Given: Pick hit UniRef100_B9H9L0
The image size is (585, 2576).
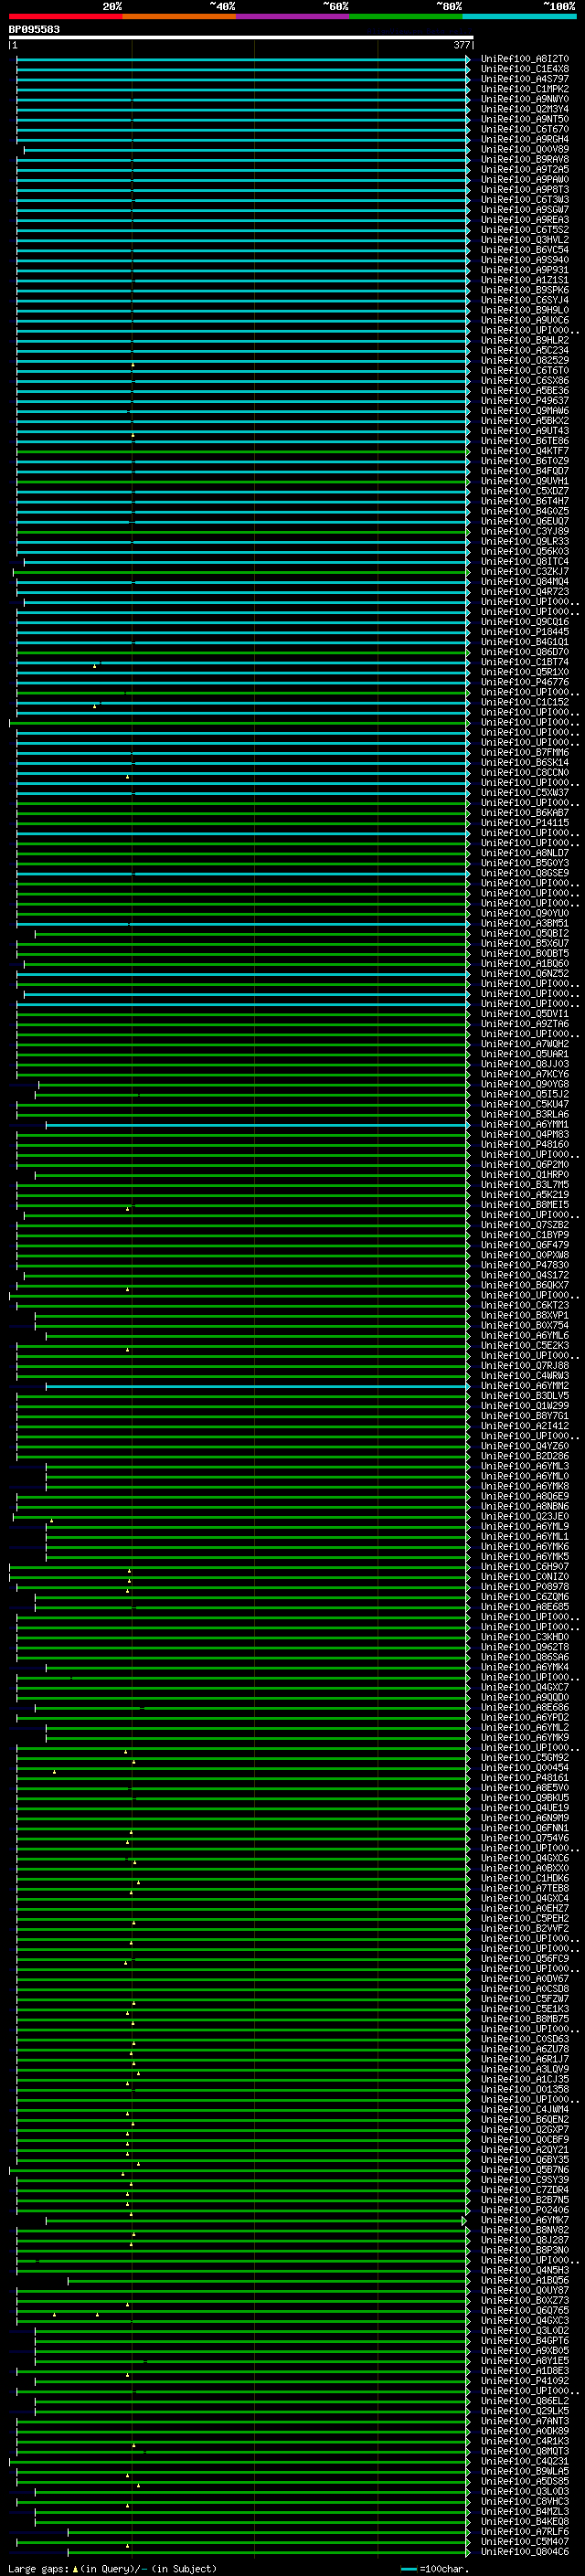Looking at the screenshot, I should pyautogui.click(x=525, y=310).
